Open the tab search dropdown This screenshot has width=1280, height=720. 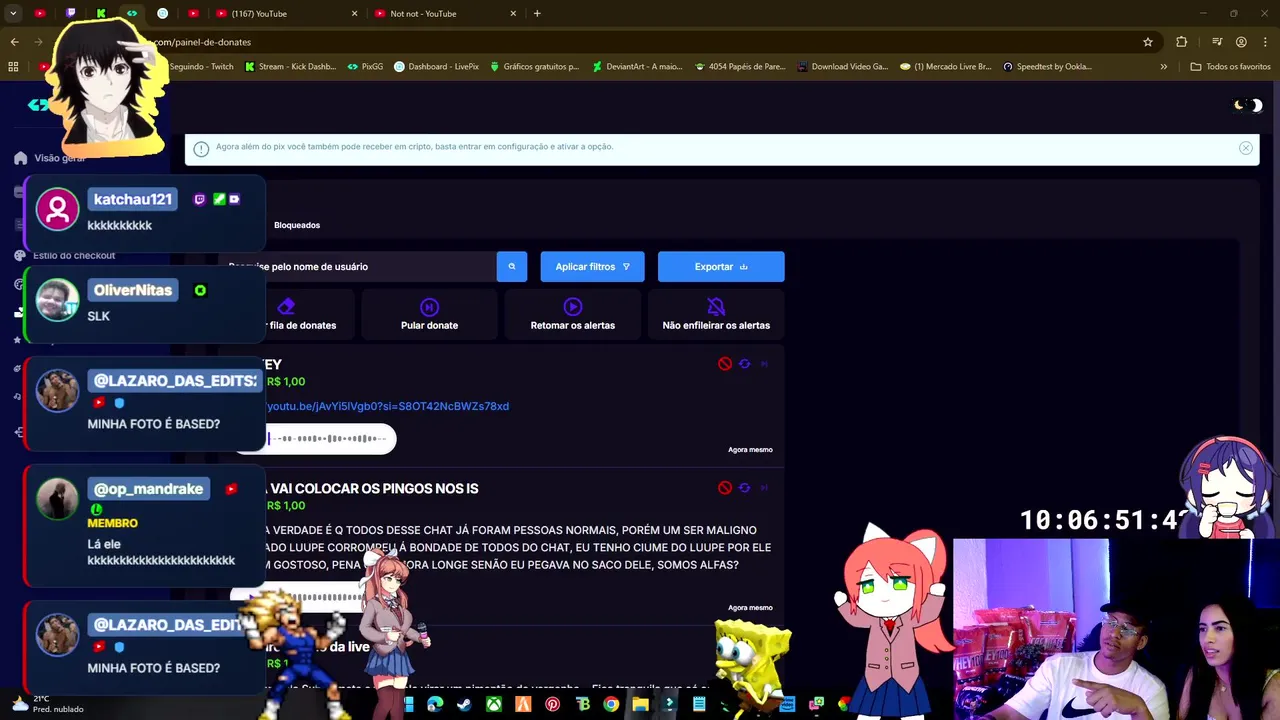(x=13, y=13)
